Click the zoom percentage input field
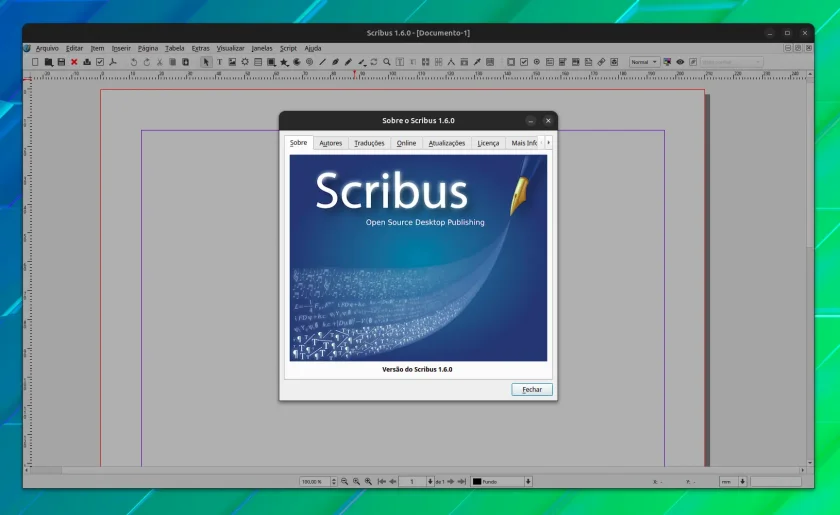 [315, 482]
